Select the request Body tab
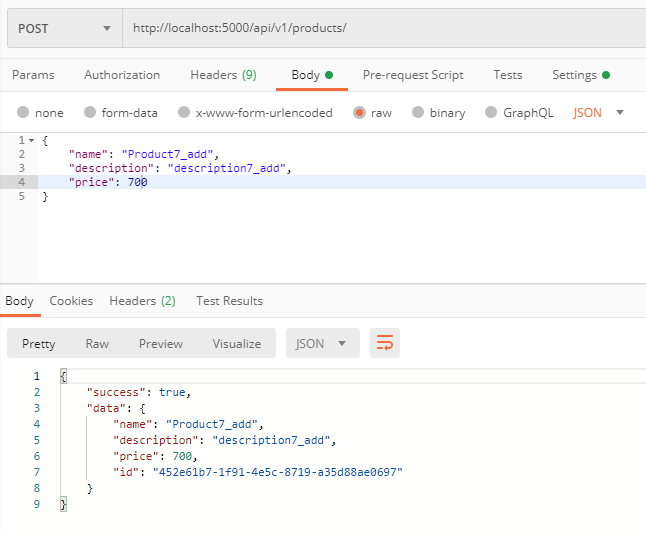The height and width of the screenshot is (533, 646). tap(312, 75)
